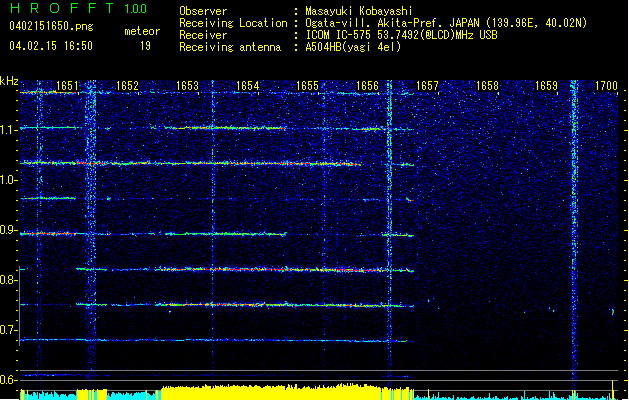Screen dimensions: 629x400
Task: Click location text Ogata-vill. Akita-Pref. JAPAN
Action: click(392, 23)
